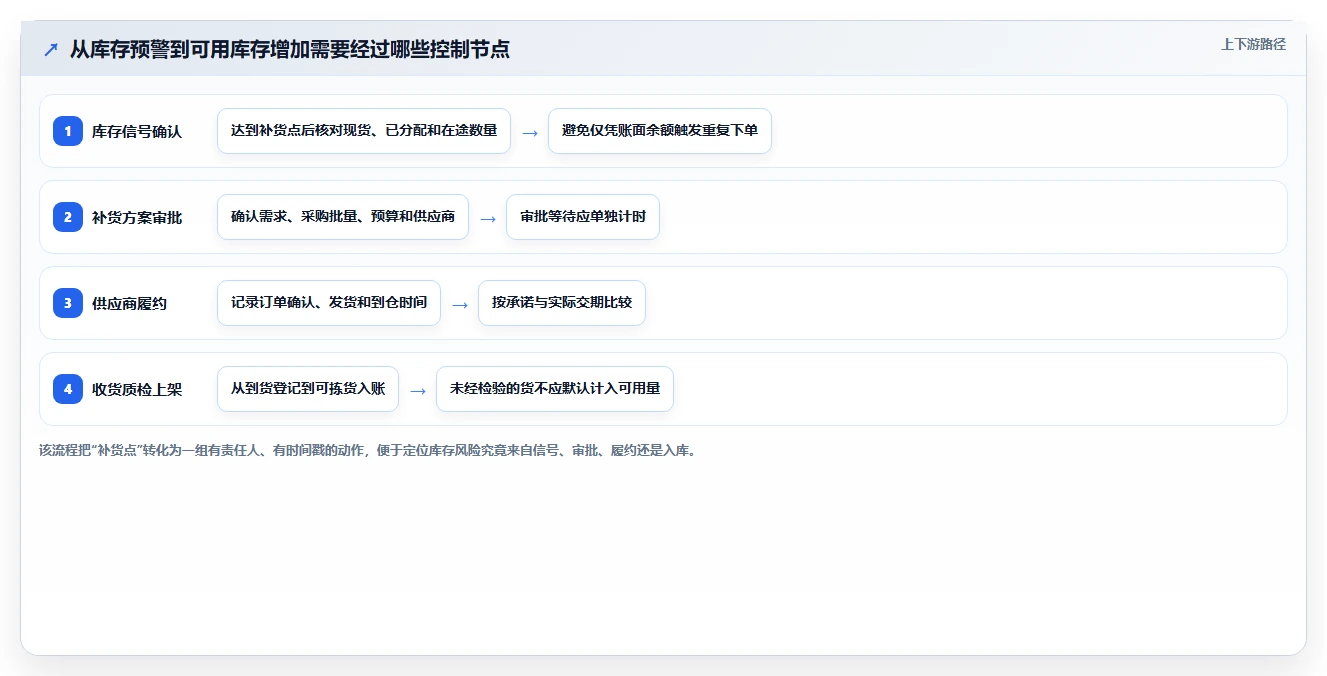Click the 从到货登记到可拣货入账 box
The height and width of the screenshot is (676, 1327).
coord(308,389)
